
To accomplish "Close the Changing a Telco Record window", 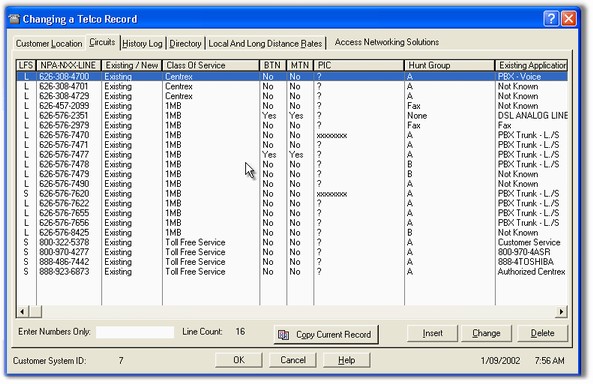I will (x=569, y=18).
